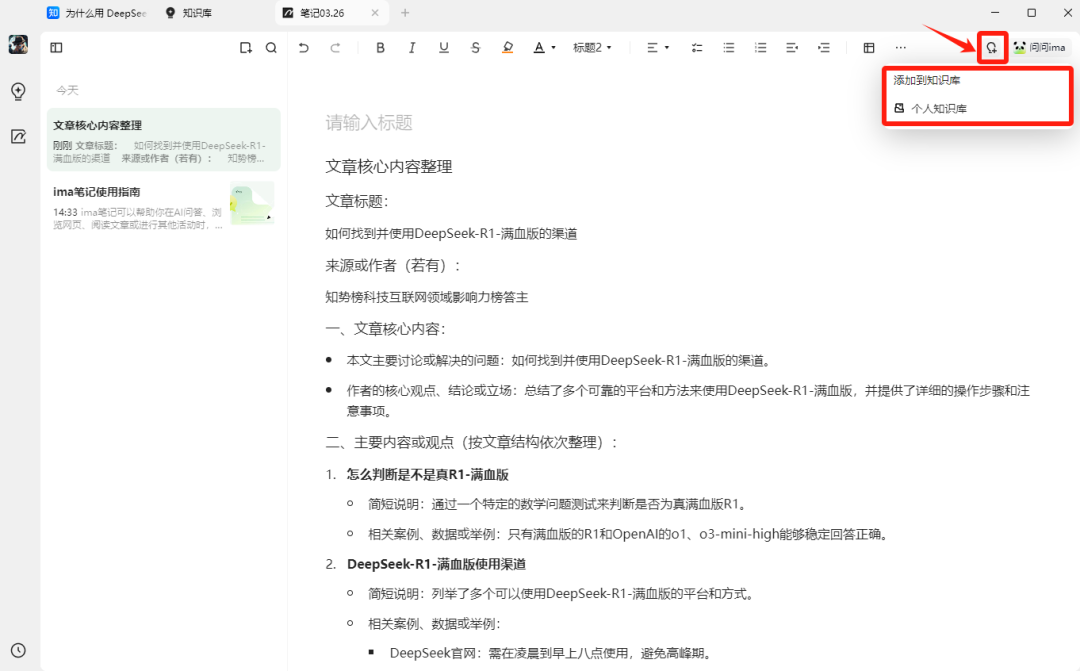This screenshot has height=671, width=1080.
Task: Insert a table using the table icon
Action: coord(869,48)
